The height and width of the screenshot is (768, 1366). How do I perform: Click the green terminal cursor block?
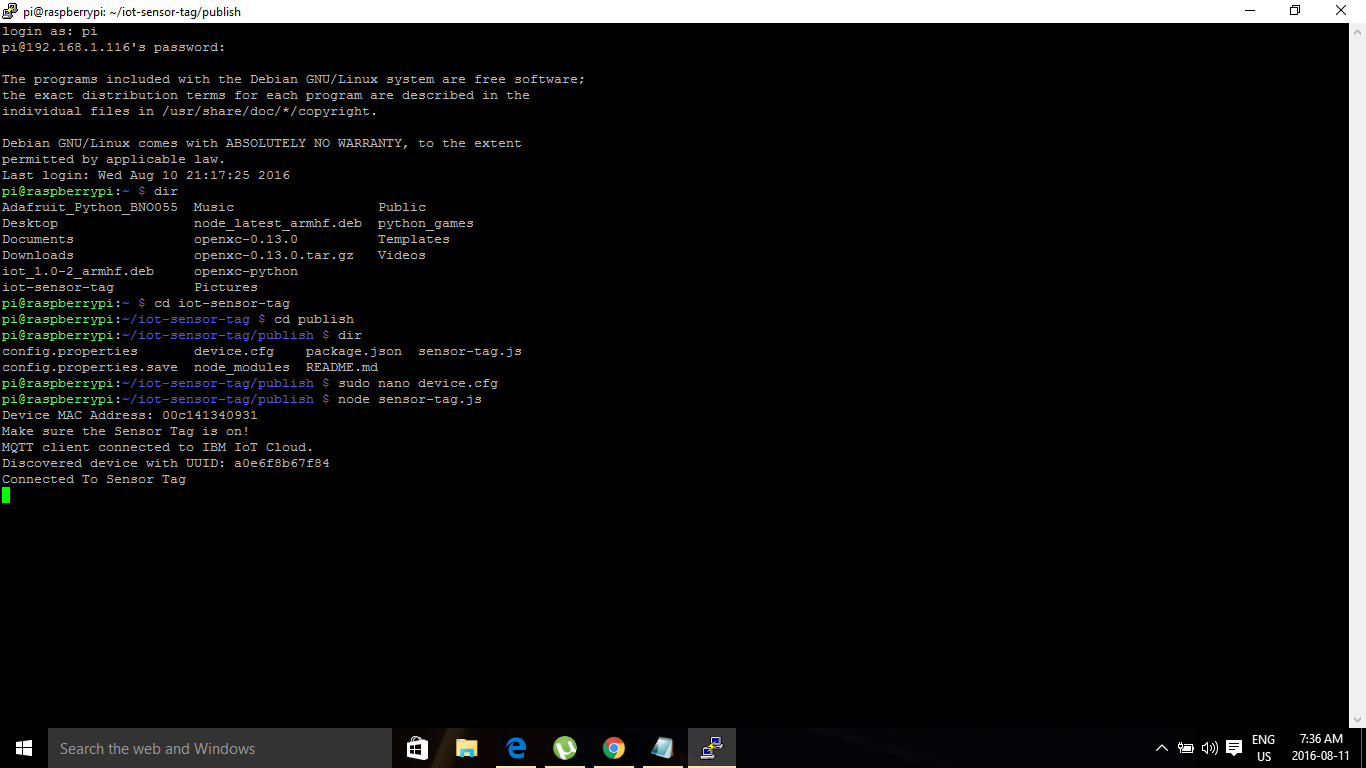tap(6, 495)
